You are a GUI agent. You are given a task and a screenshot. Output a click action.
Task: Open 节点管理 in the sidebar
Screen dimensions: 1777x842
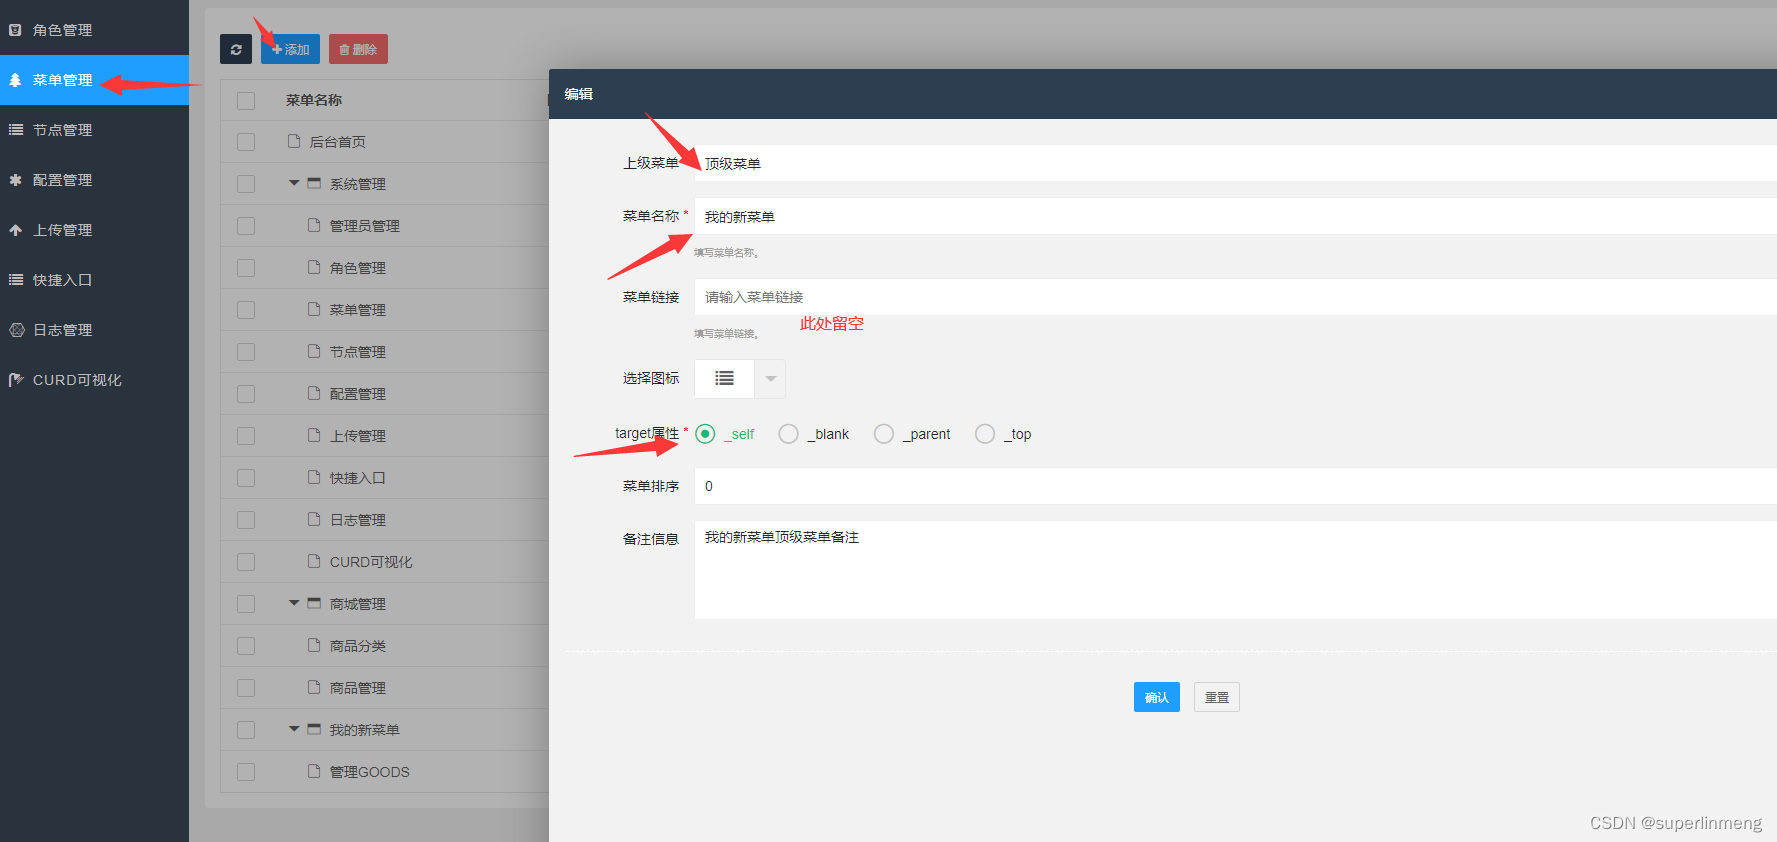point(94,130)
